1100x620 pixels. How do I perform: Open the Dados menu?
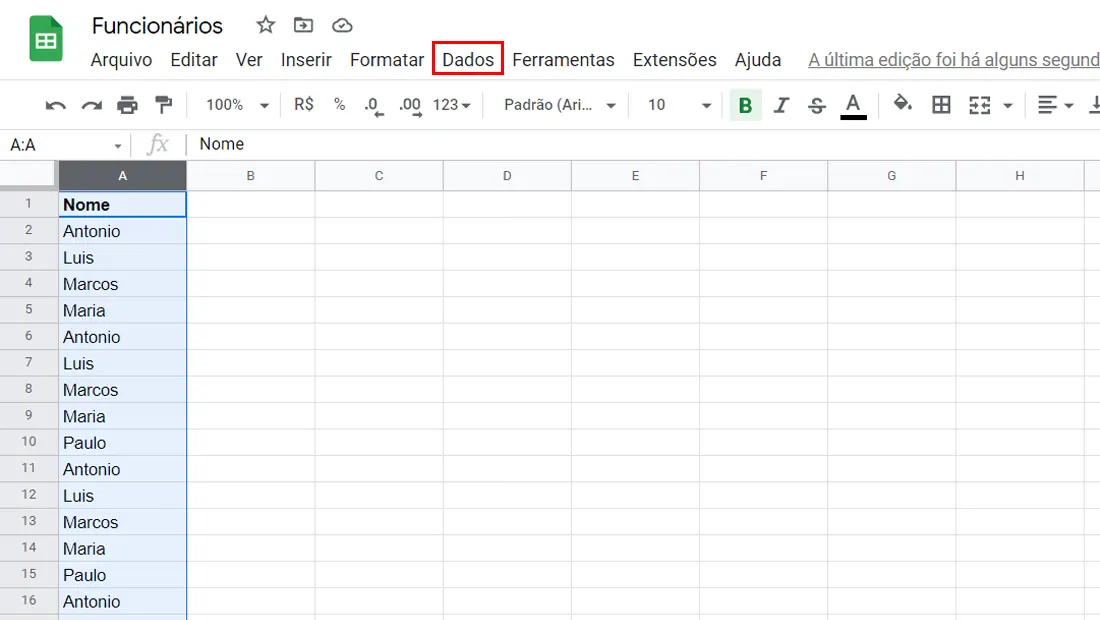468,60
